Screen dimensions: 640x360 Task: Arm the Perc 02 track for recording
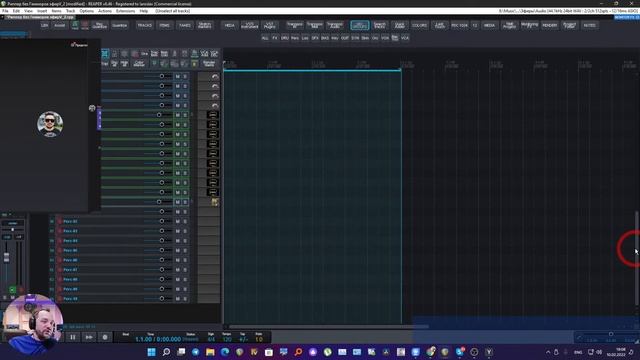(x=60, y=221)
